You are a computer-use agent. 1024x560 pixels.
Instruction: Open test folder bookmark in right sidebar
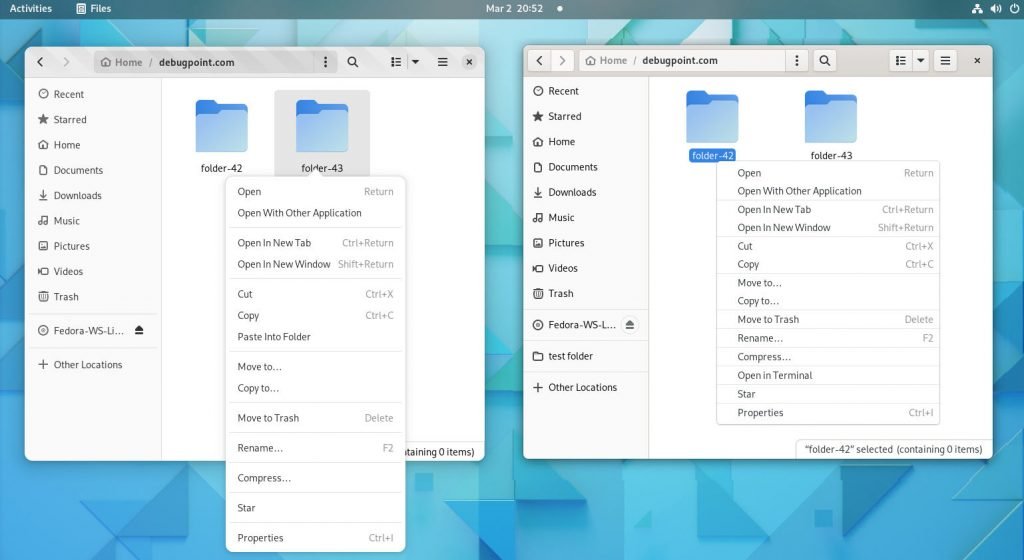(586, 356)
